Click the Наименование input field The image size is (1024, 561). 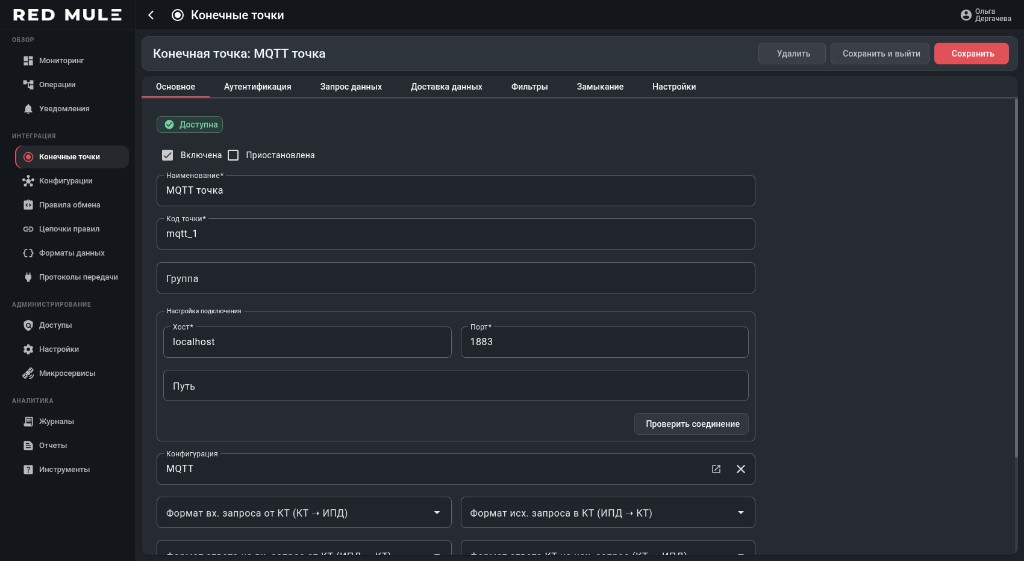click(456, 191)
